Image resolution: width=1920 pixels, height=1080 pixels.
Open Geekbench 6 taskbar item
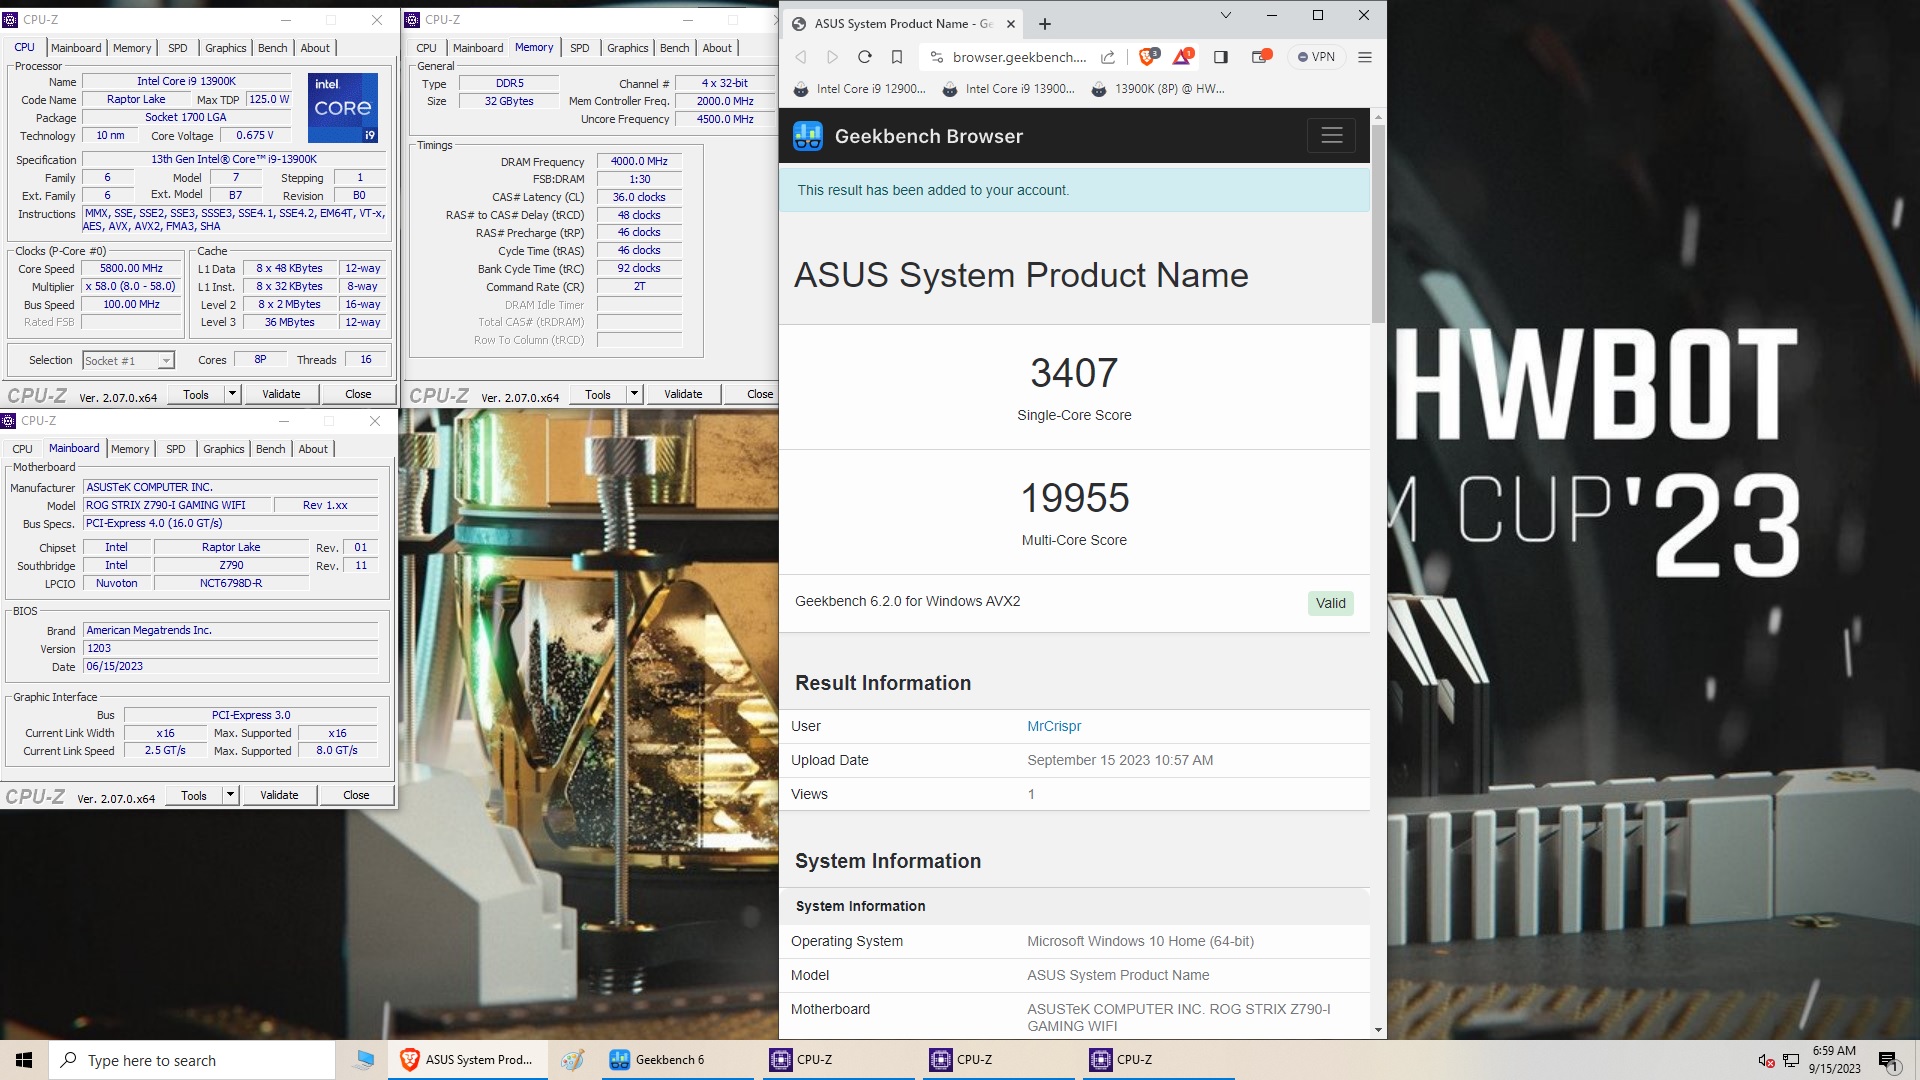pyautogui.click(x=677, y=1060)
